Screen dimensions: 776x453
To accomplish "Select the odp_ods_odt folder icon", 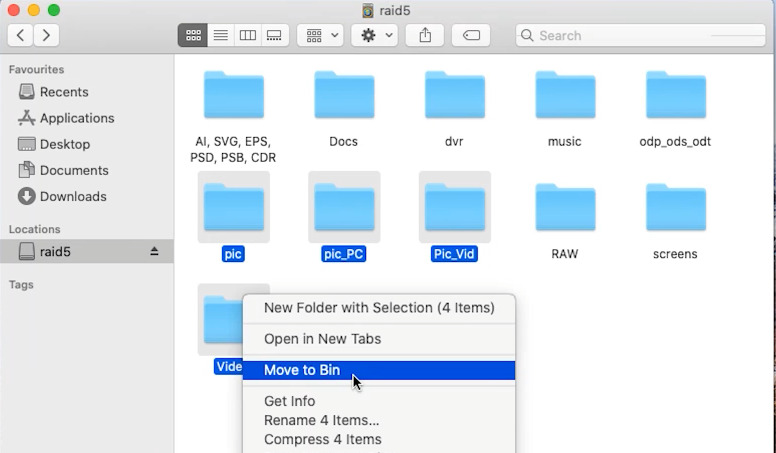I will pyautogui.click(x=676, y=95).
